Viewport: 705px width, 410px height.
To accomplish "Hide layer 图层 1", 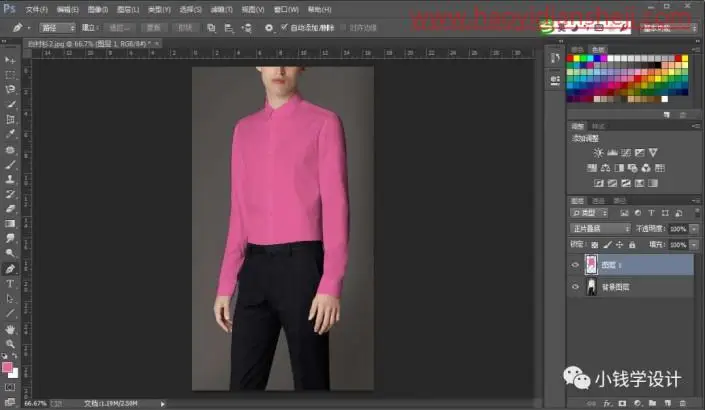I will coord(575,265).
